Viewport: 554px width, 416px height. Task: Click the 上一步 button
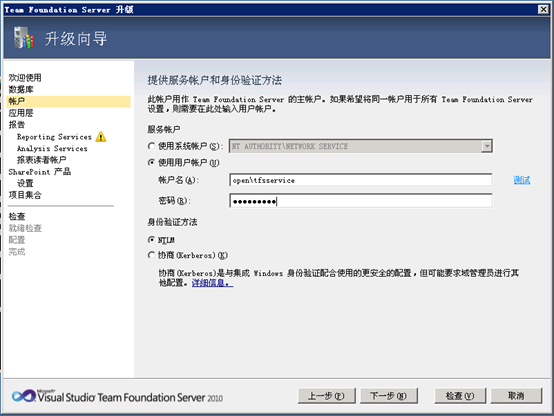[326, 396]
